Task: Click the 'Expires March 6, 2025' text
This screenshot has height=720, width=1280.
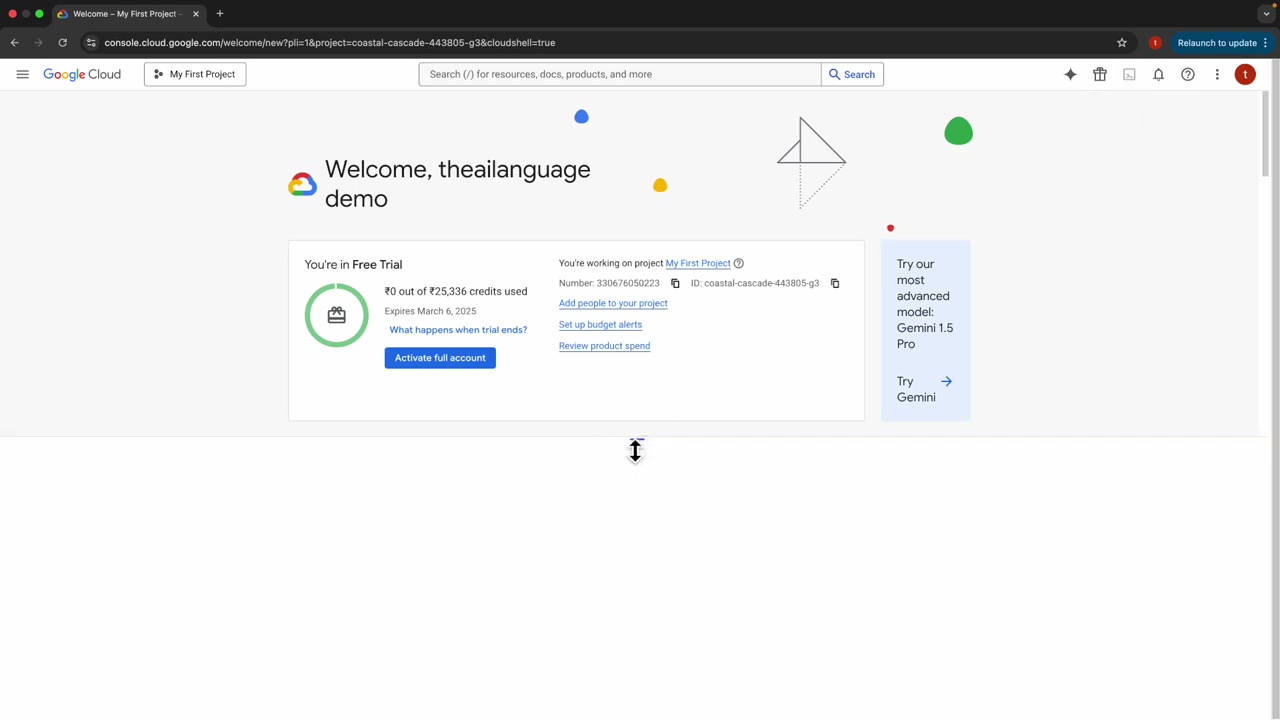Action: tap(430, 311)
